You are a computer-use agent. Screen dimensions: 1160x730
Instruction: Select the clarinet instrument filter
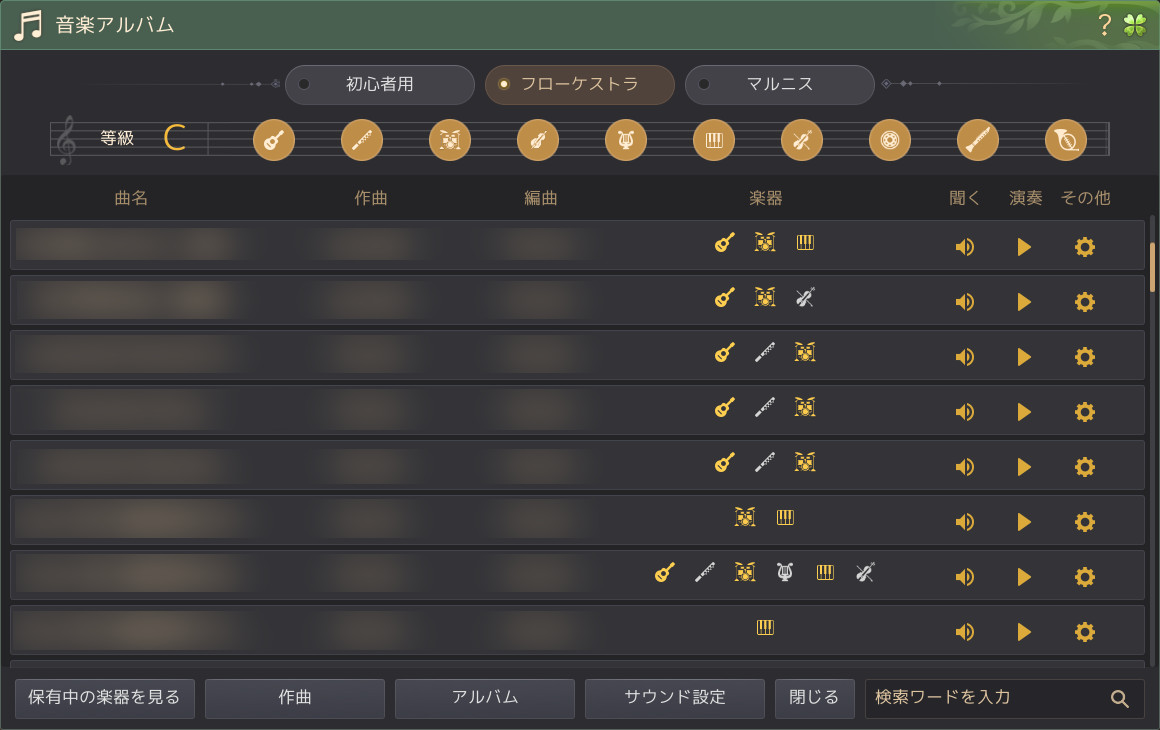tap(978, 140)
